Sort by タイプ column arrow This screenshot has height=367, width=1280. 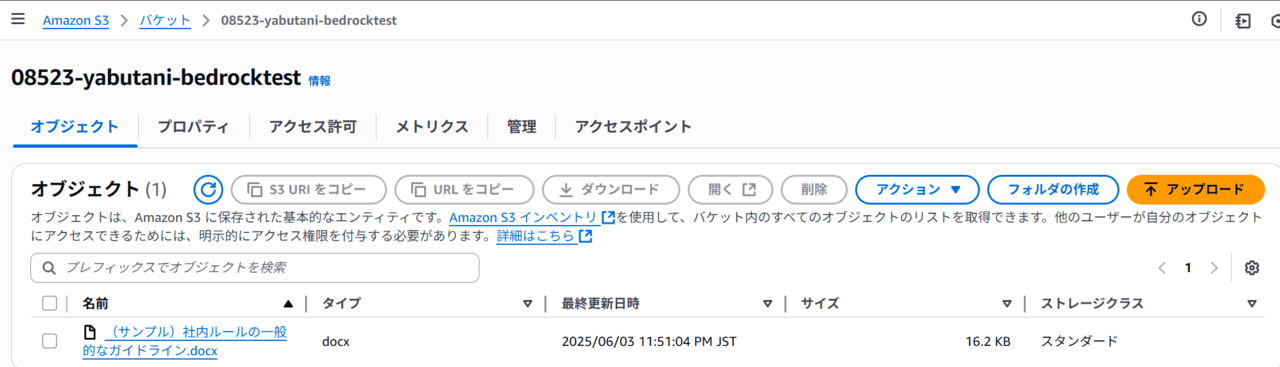[527, 303]
